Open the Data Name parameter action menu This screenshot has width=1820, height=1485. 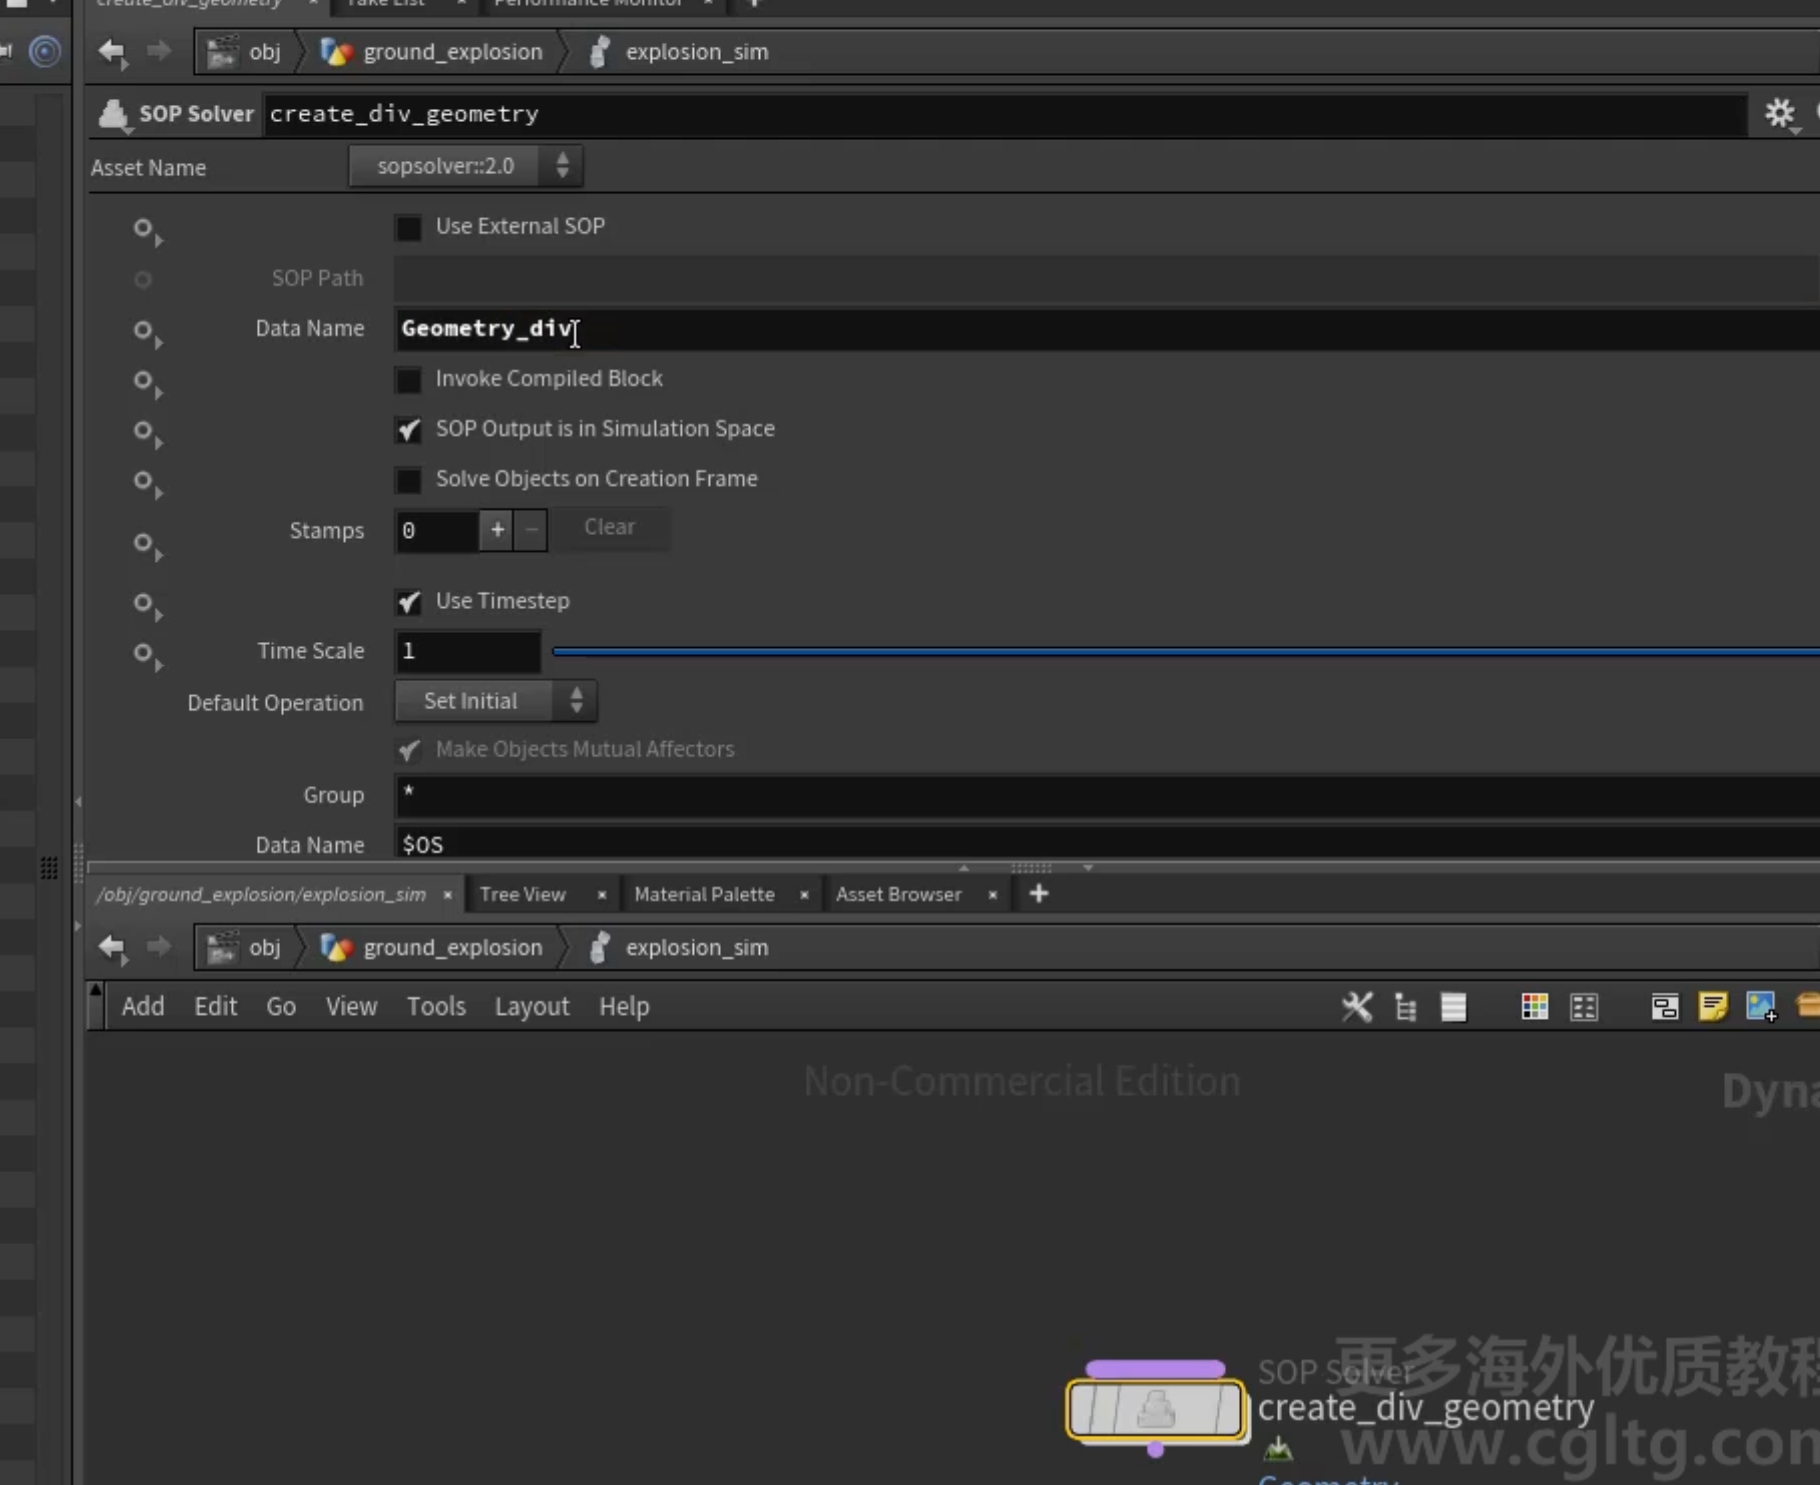[x=147, y=332]
